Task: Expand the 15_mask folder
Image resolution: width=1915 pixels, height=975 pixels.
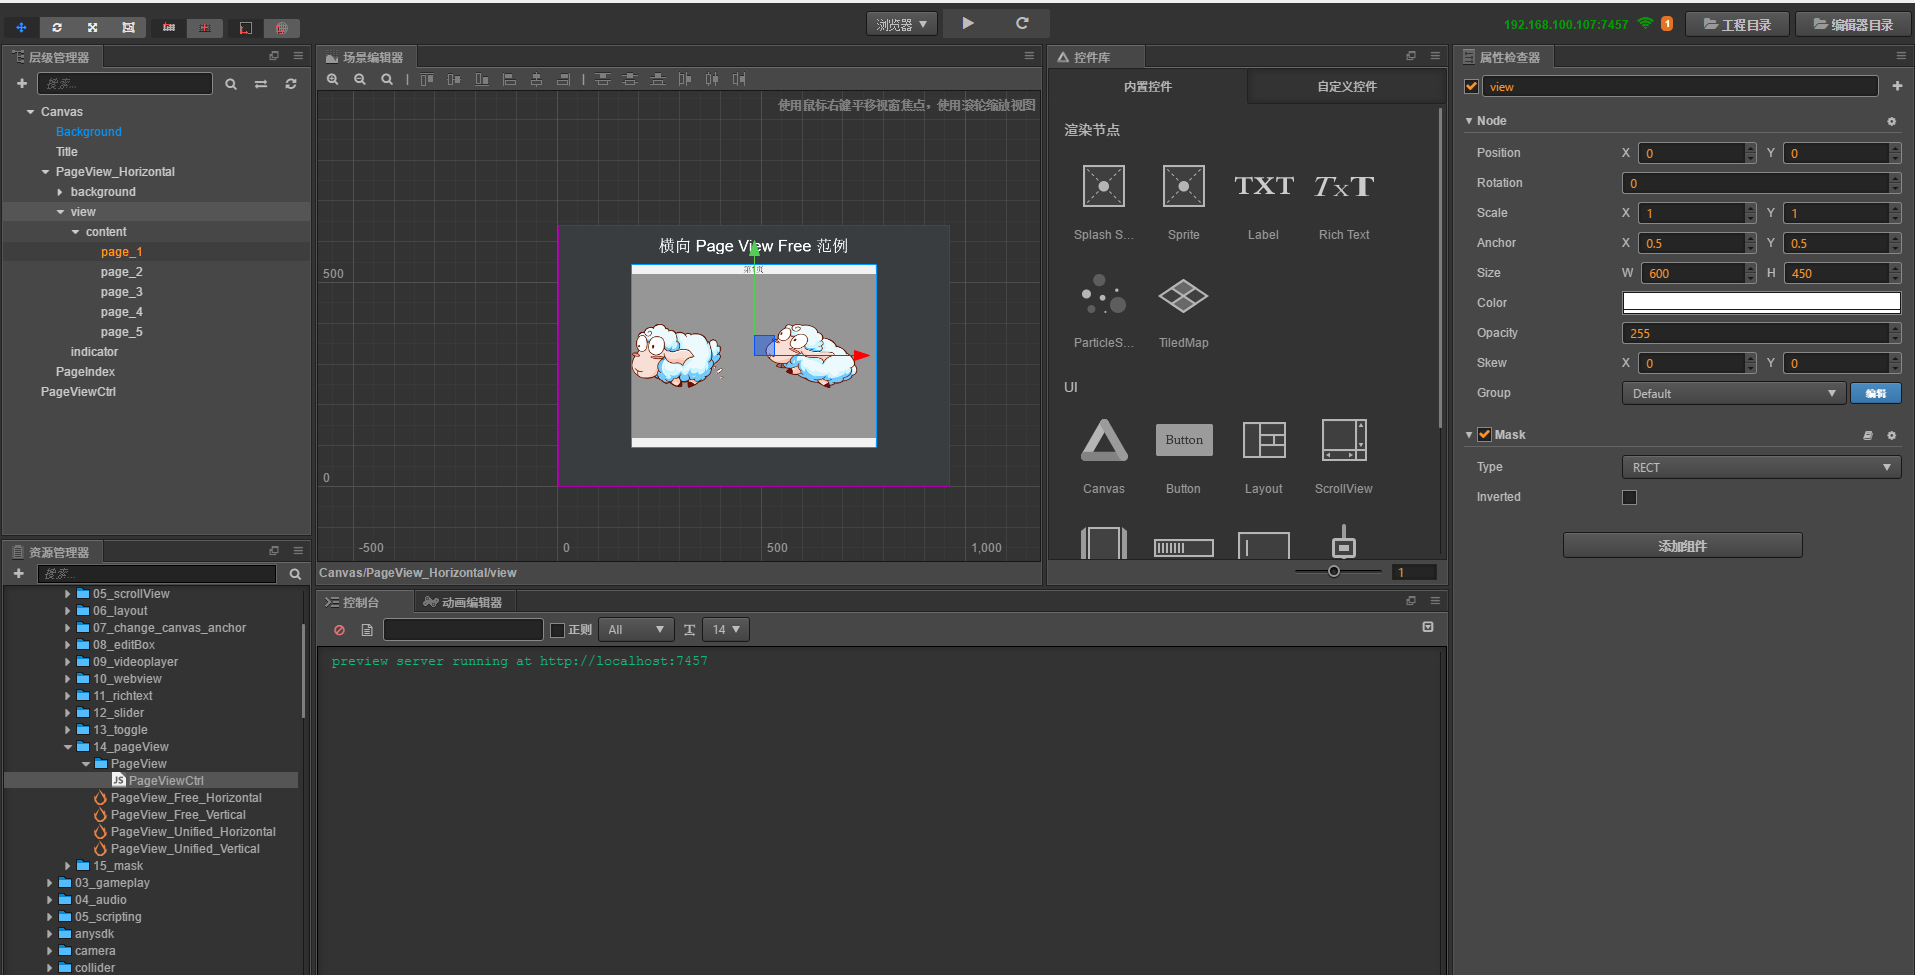Action: [68, 866]
